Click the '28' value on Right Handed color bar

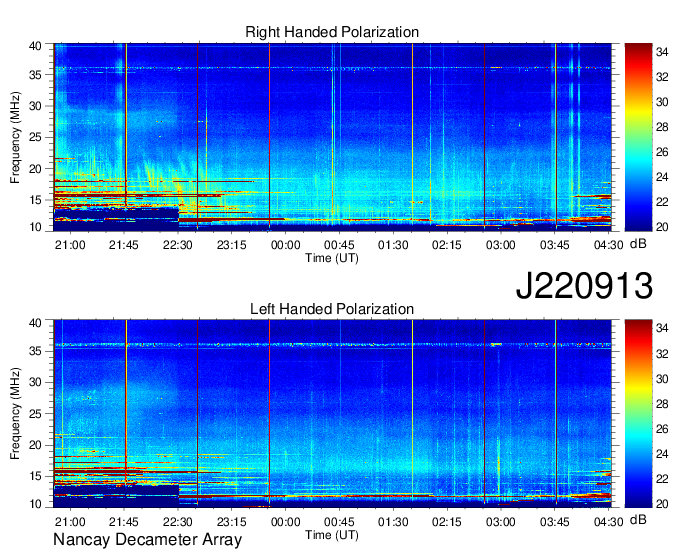(662, 127)
